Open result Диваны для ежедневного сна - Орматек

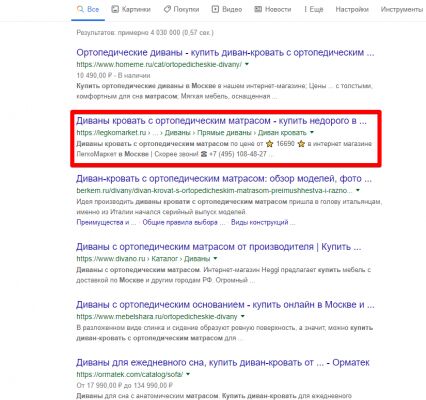(223, 362)
